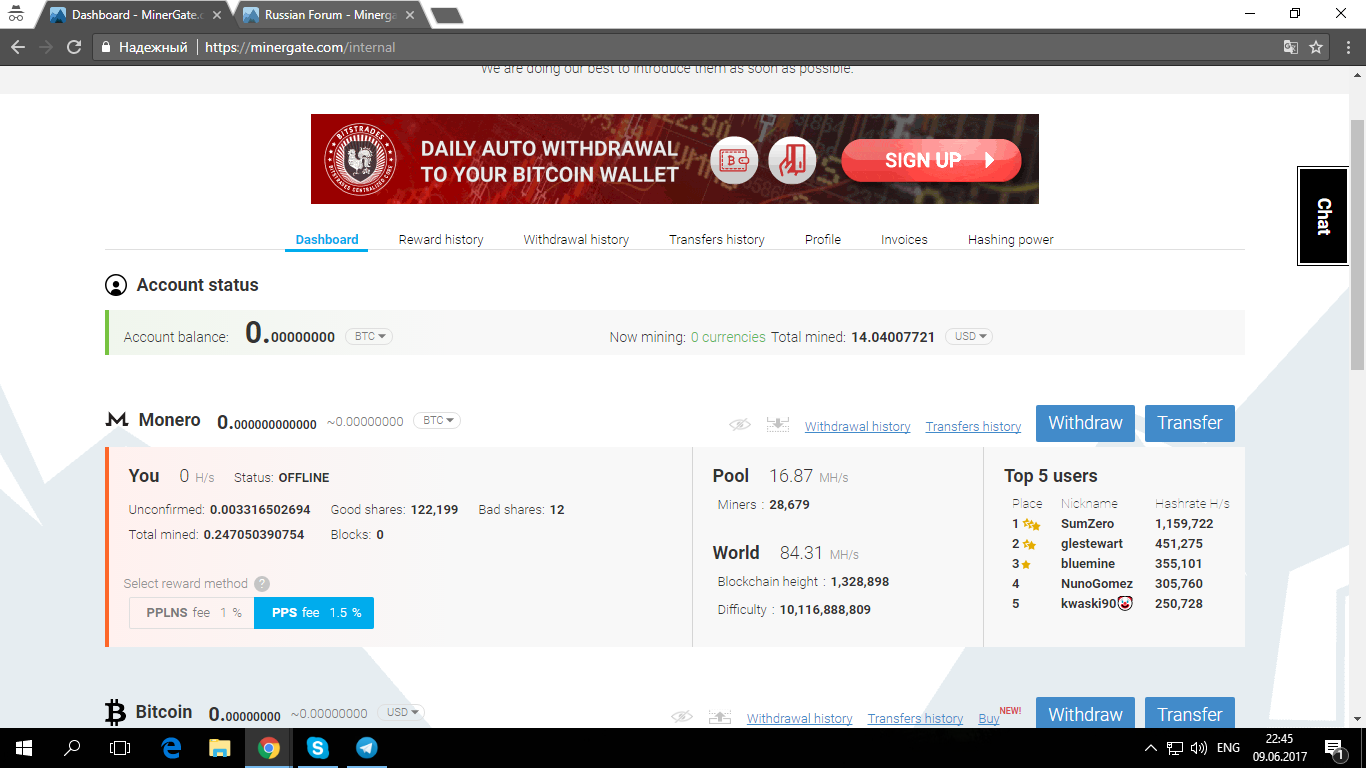This screenshot has height=768, width=1366.
Task: Go to the Profile tab
Action: click(x=823, y=240)
